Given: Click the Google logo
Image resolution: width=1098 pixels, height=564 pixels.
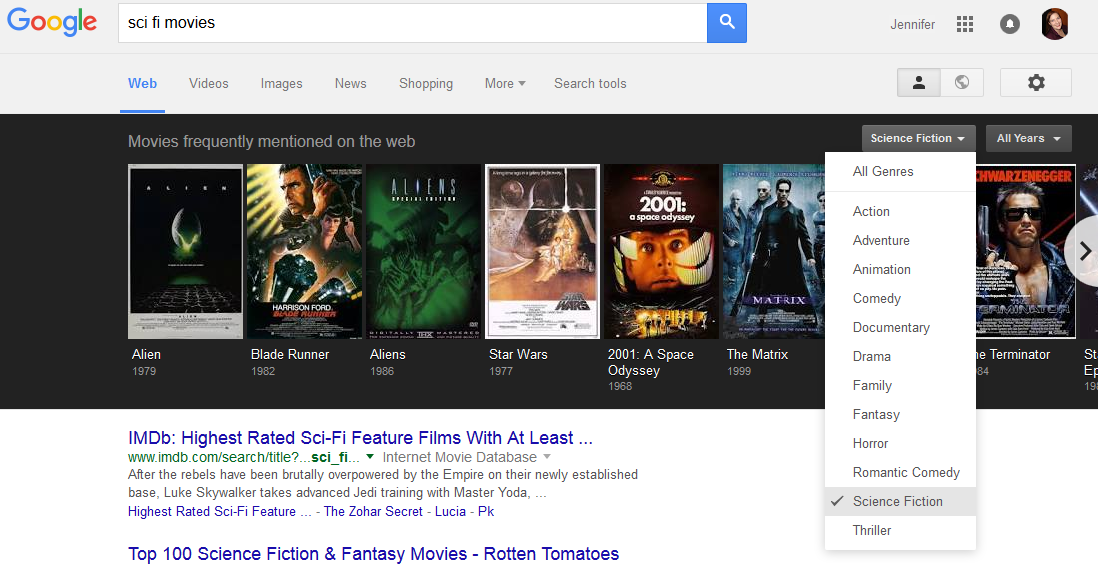Looking at the screenshot, I should [52, 23].
